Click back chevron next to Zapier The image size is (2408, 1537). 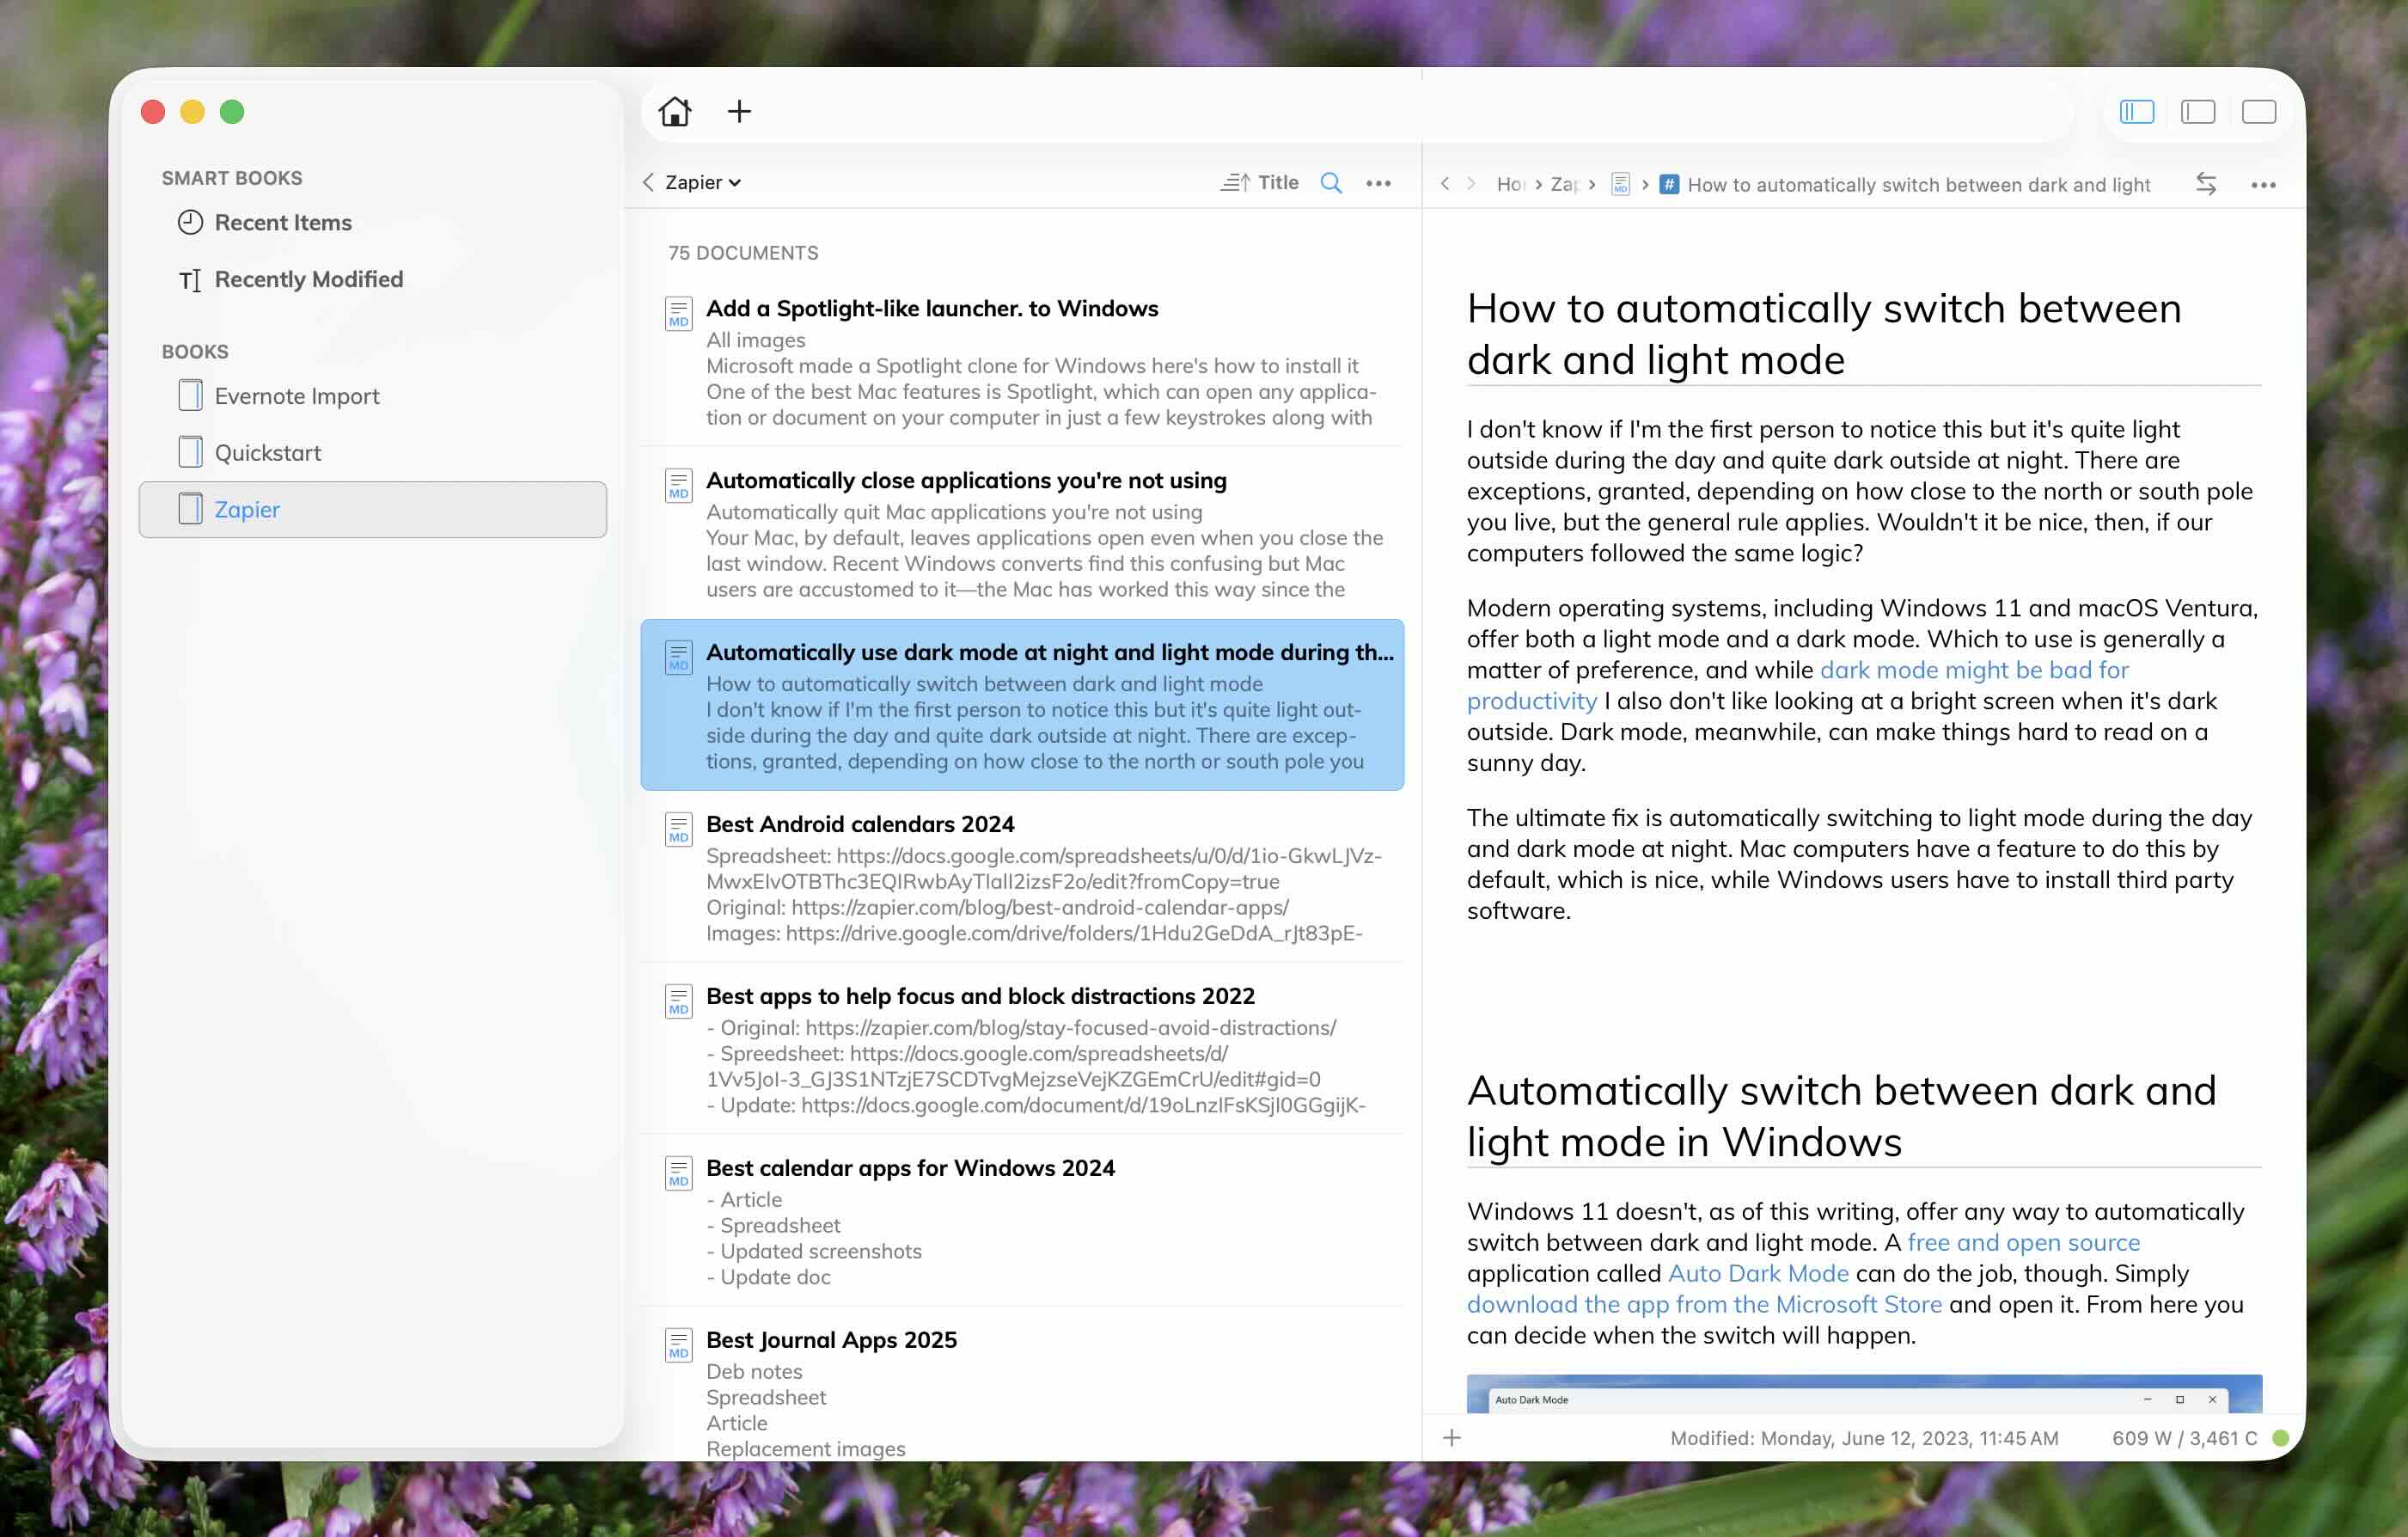(648, 182)
